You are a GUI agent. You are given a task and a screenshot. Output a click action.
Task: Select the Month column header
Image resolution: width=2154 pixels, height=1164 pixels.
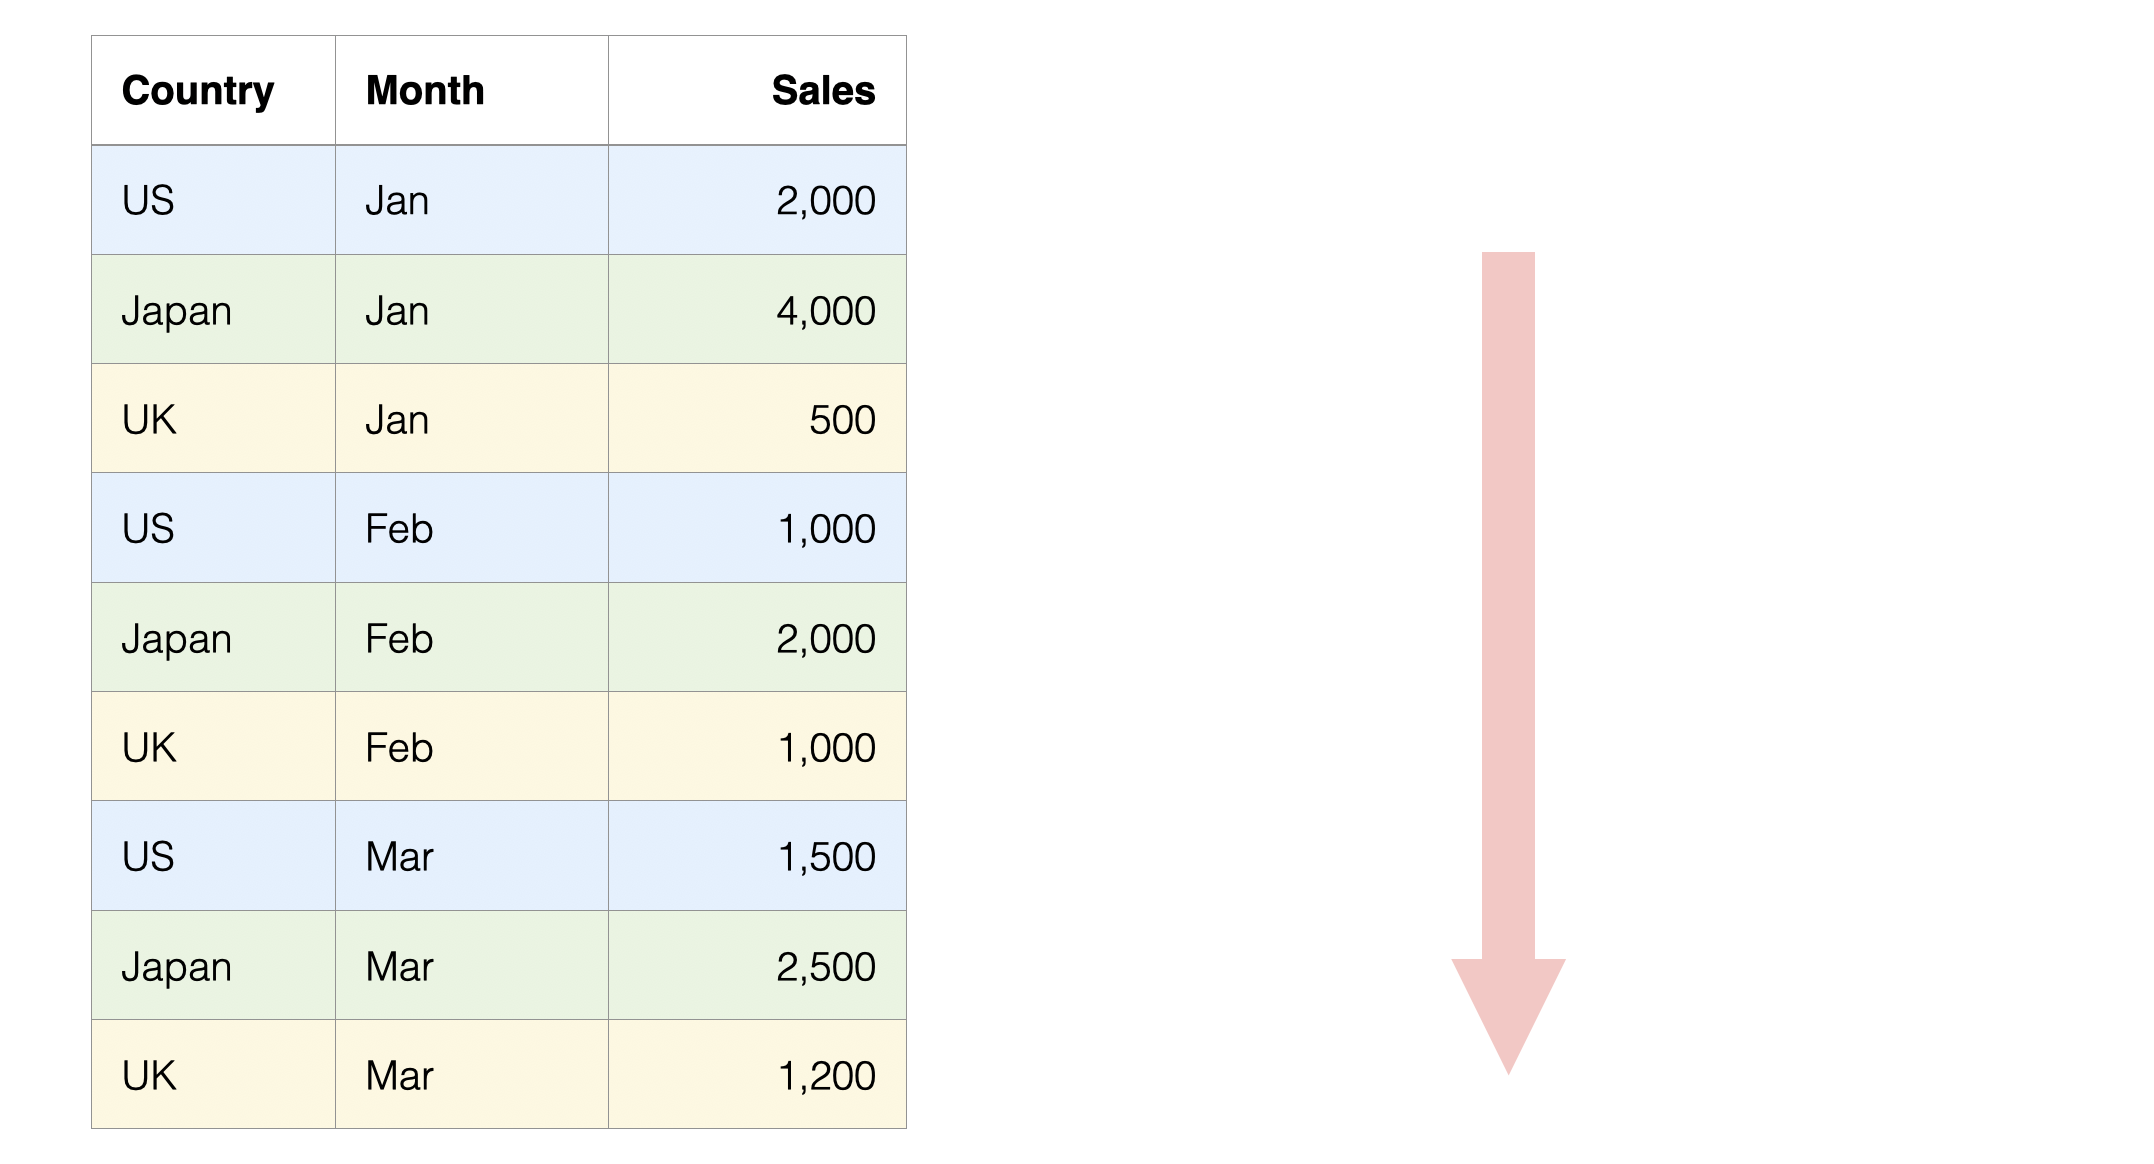pyautogui.click(x=425, y=91)
